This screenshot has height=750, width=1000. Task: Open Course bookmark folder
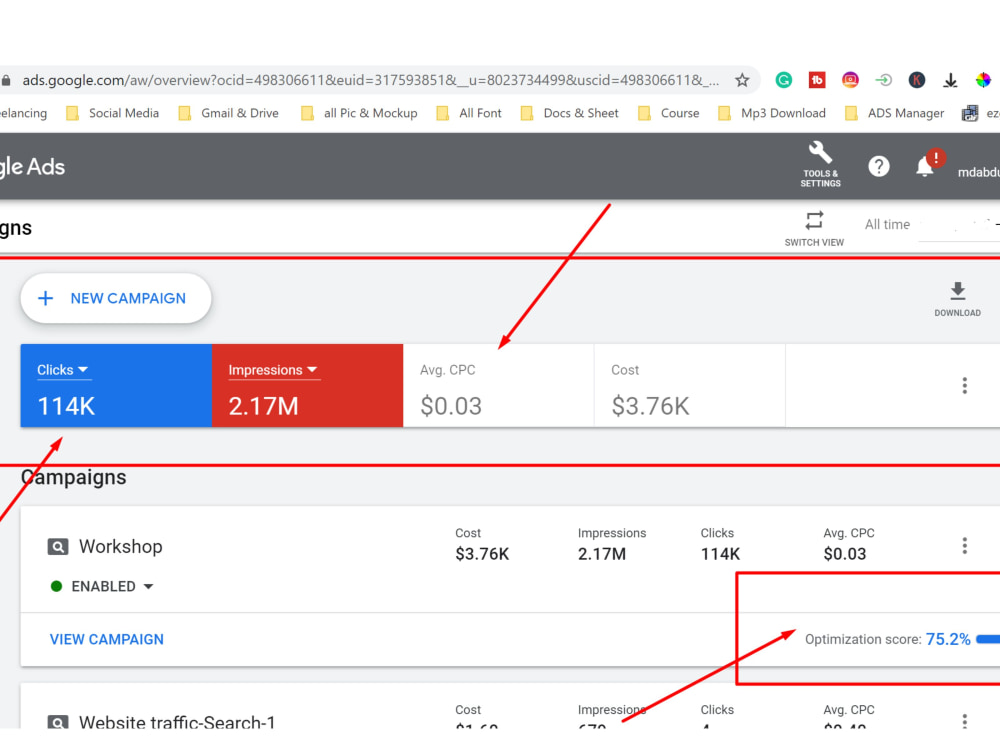669,113
